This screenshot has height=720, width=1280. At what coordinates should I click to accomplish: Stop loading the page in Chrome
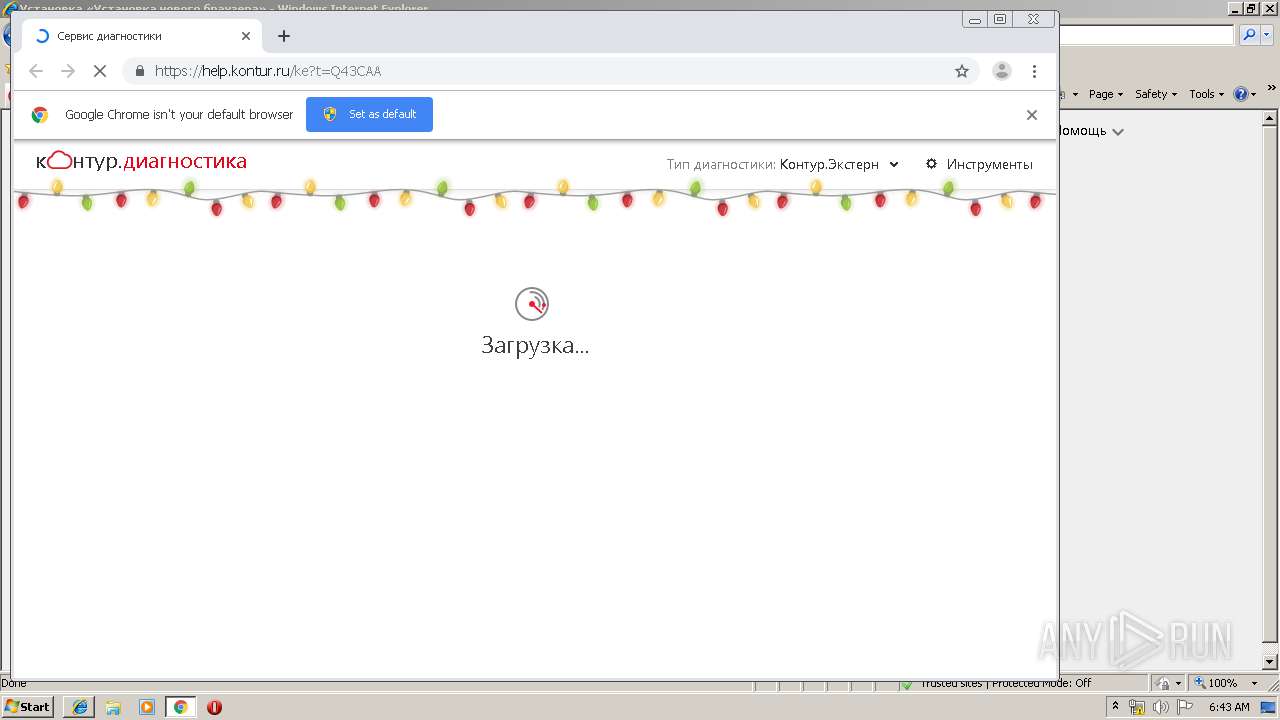point(100,71)
